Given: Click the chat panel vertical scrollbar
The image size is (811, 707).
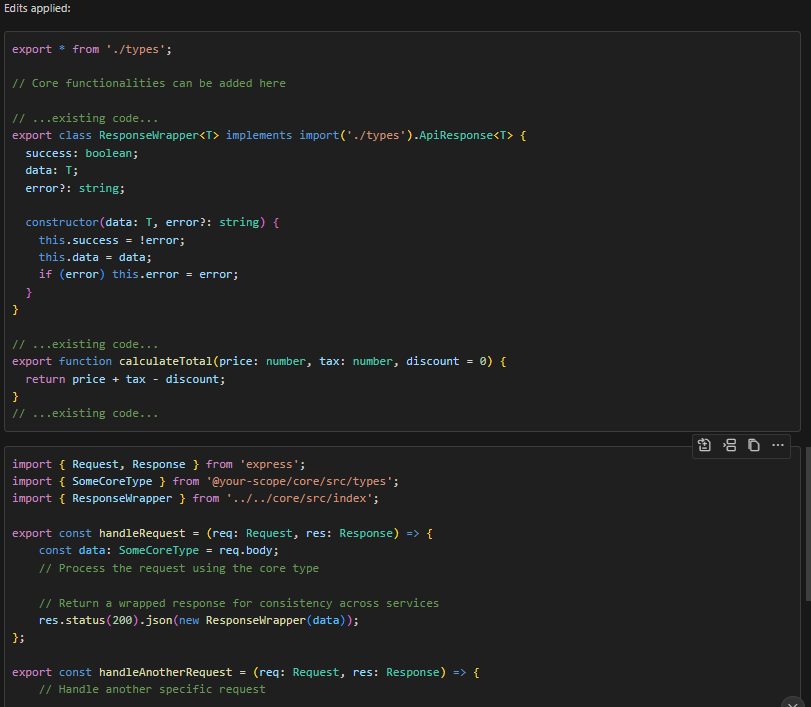Looking at the screenshot, I should click(x=808, y=523).
